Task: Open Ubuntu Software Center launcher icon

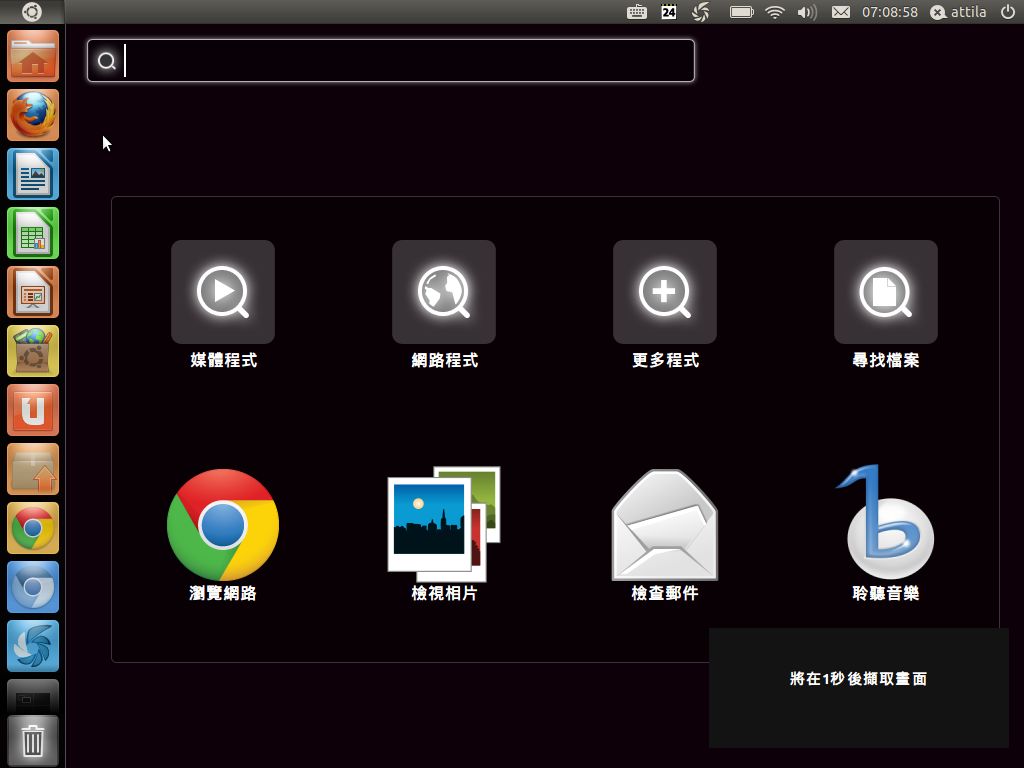Action: [x=33, y=351]
